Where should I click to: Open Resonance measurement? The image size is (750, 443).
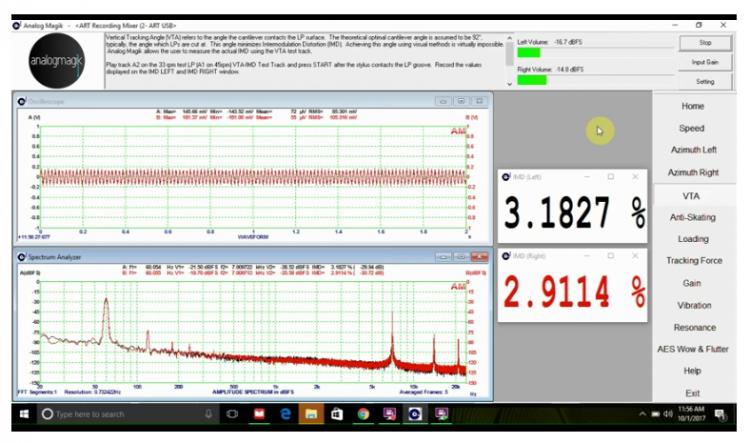click(x=695, y=327)
